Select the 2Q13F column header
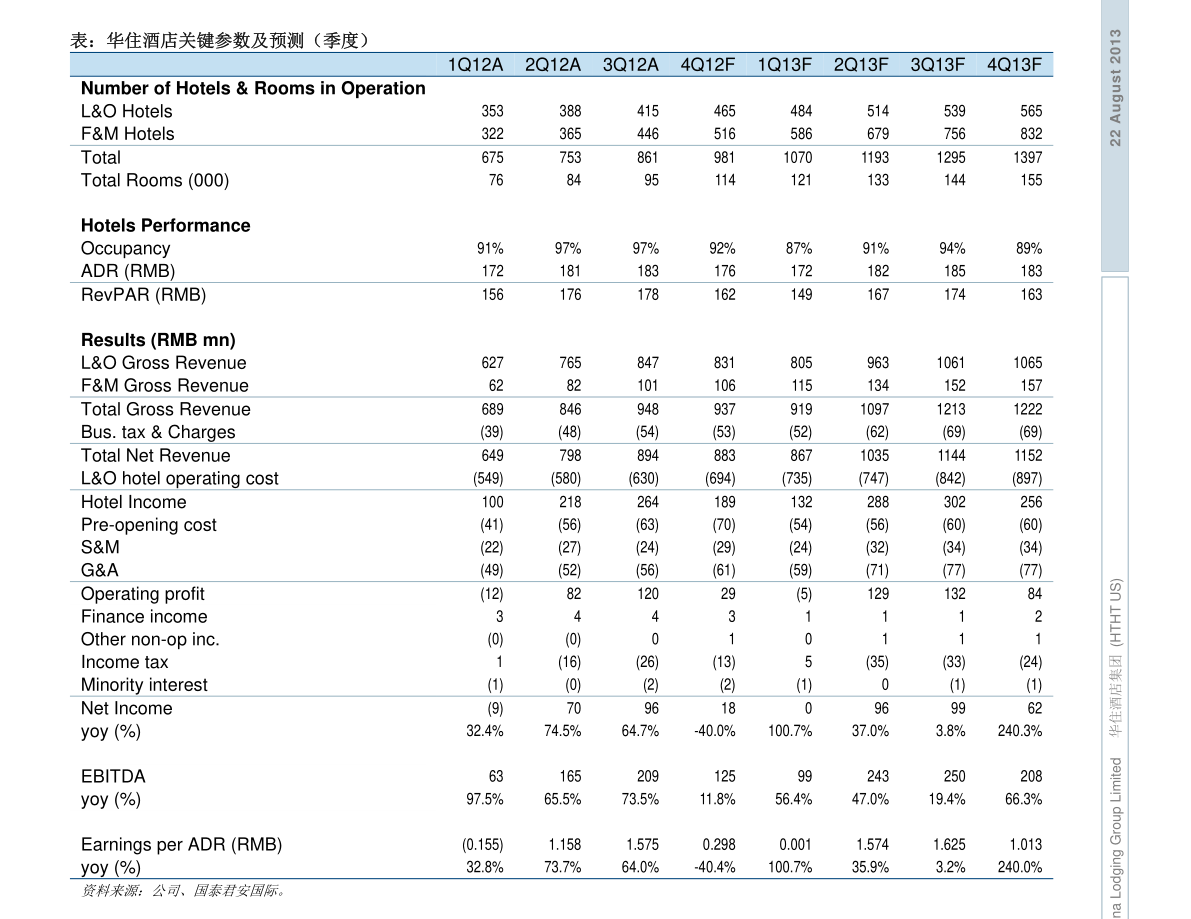Image resolution: width=1191 pixels, height=919 pixels. click(x=861, y=65)
